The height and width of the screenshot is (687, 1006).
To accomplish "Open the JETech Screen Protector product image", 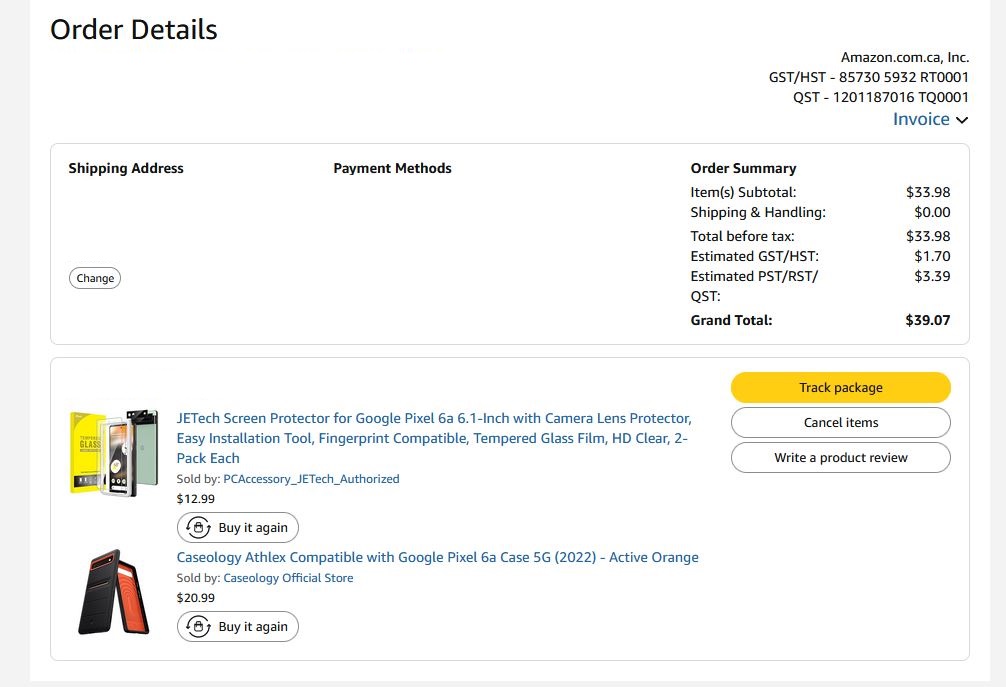I will tap(114, 451).
